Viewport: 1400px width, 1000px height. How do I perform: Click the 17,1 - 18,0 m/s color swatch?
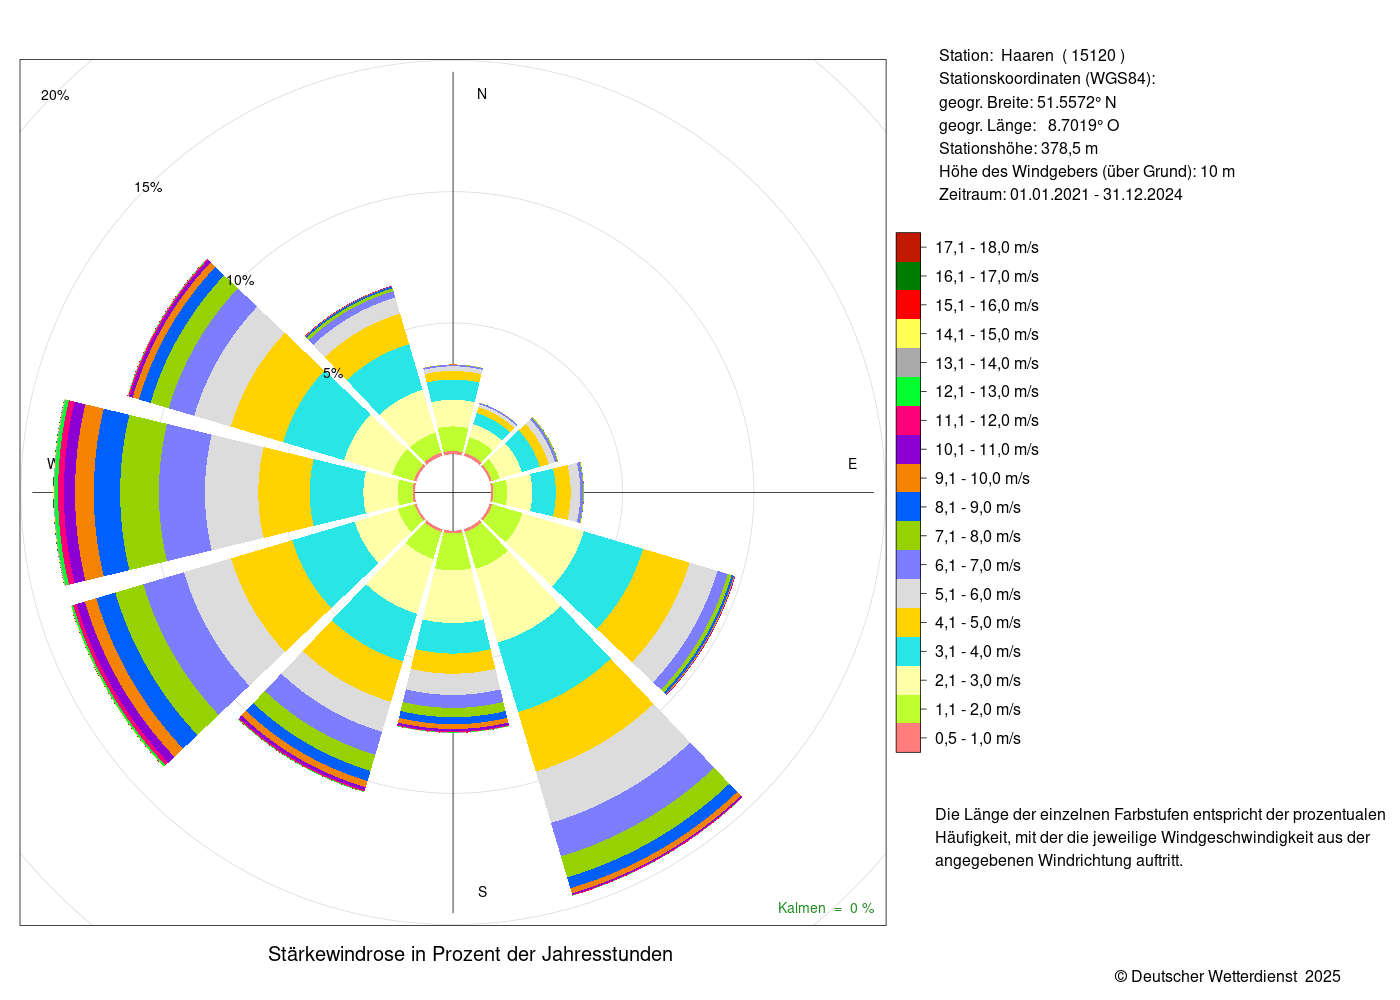908,247
